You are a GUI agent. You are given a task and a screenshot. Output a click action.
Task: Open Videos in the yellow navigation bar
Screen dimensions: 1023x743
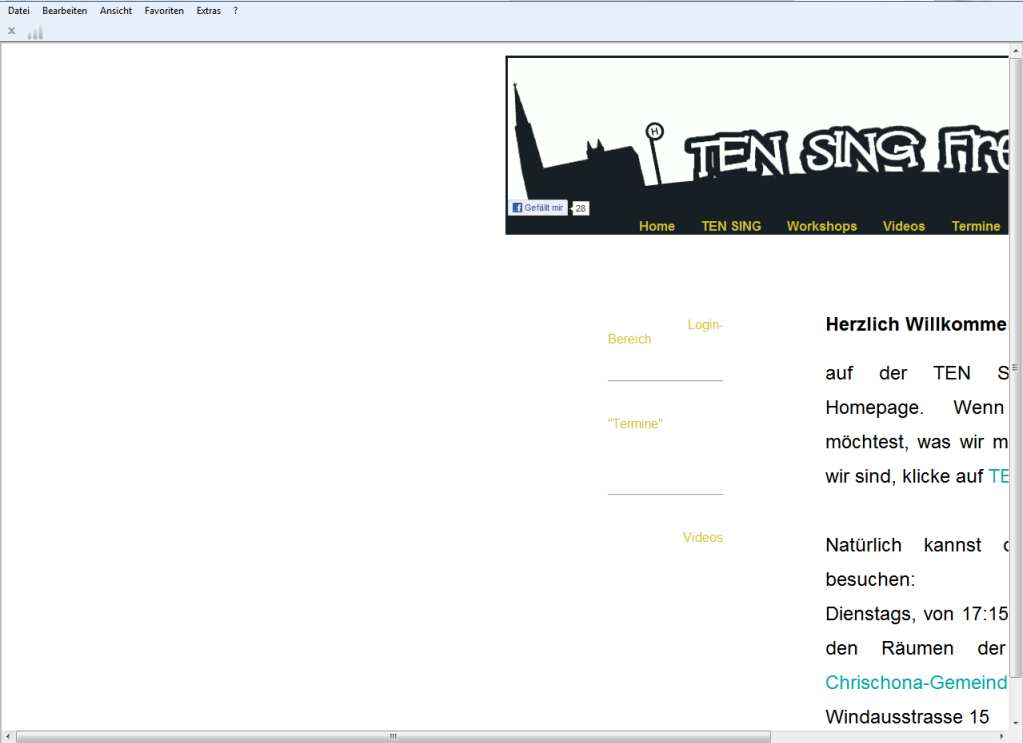tap(904, 226)
